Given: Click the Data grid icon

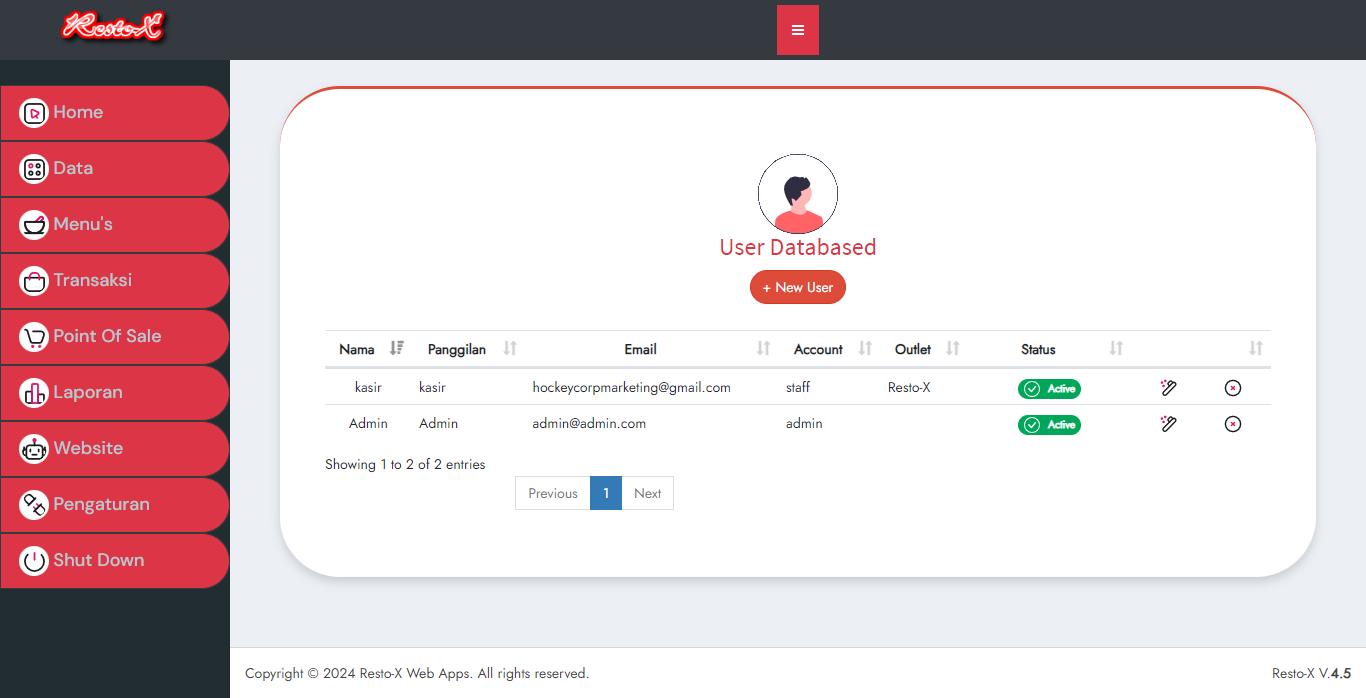Looking at the screenshot, I should [x=34, y=169].
